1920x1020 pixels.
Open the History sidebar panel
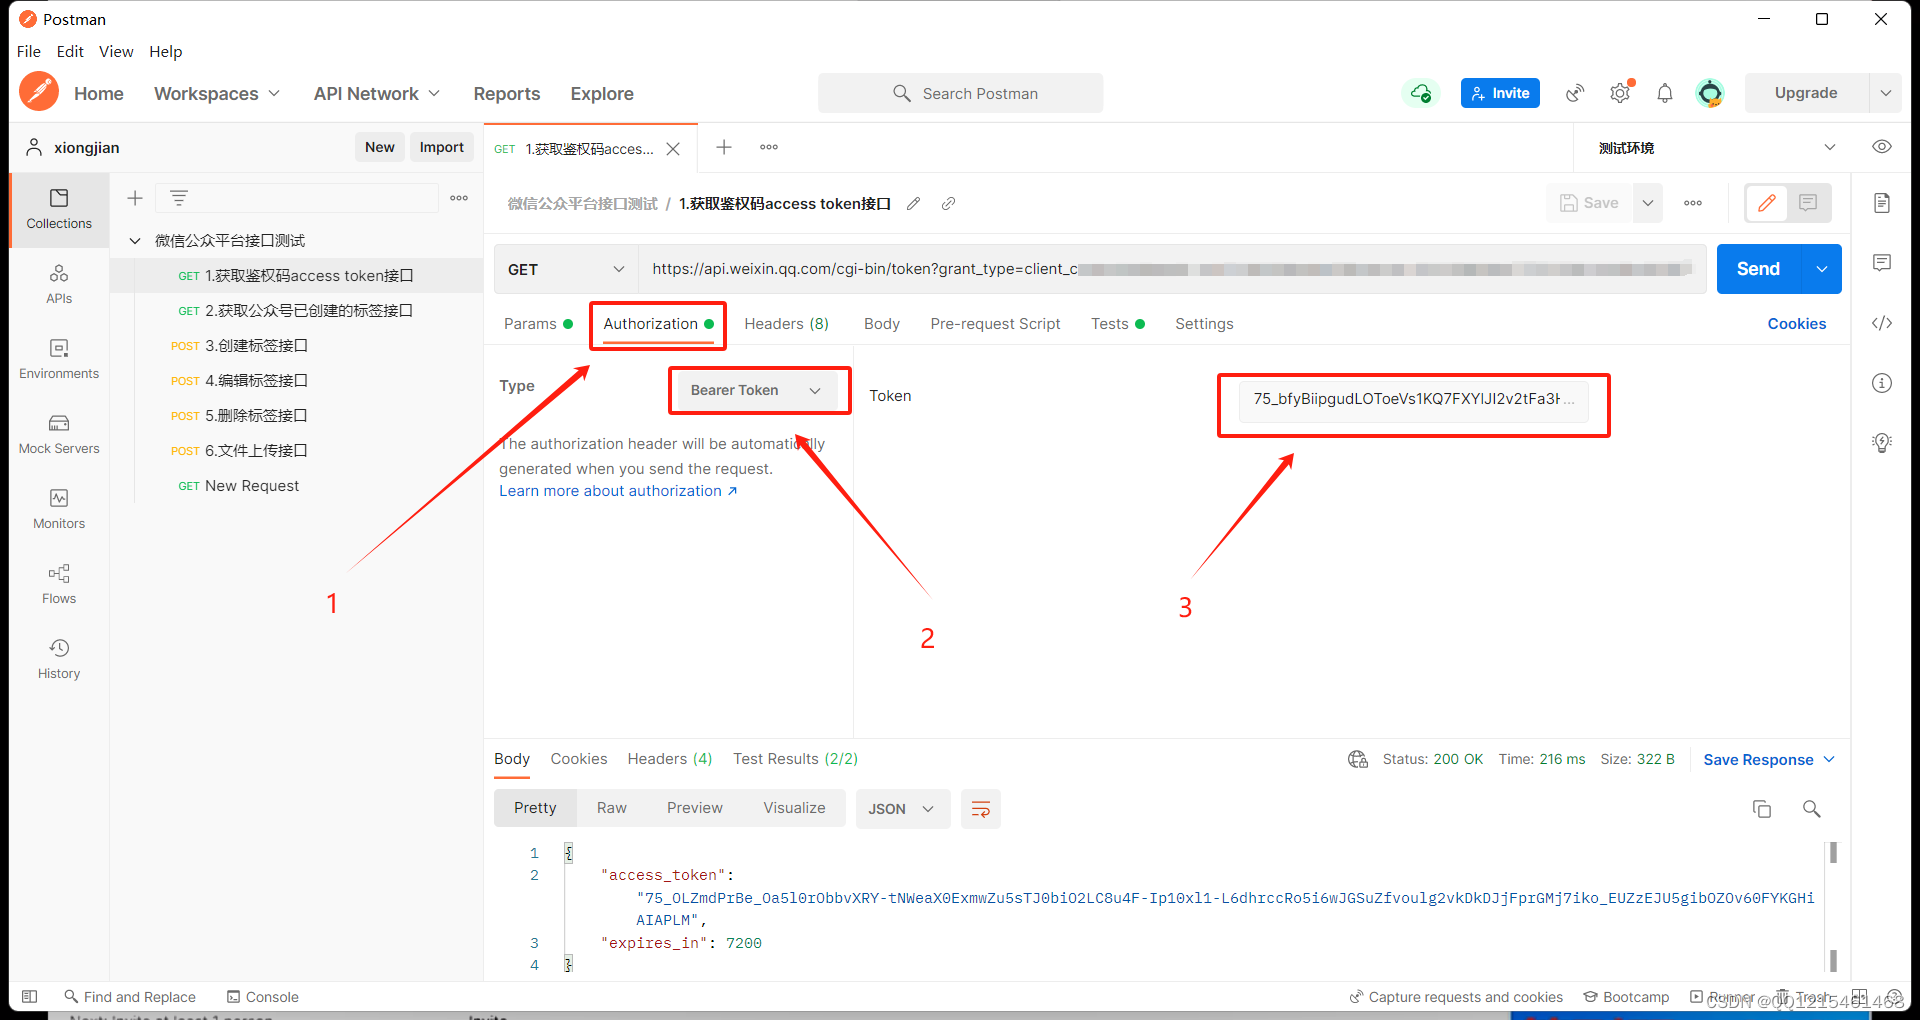[59, 659]
